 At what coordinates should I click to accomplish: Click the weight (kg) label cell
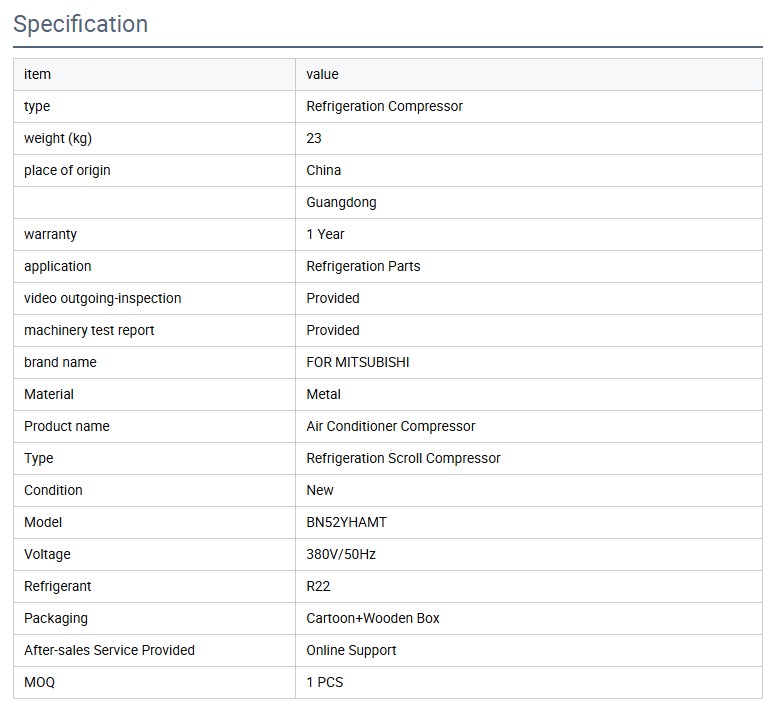[x=58, y=138]
